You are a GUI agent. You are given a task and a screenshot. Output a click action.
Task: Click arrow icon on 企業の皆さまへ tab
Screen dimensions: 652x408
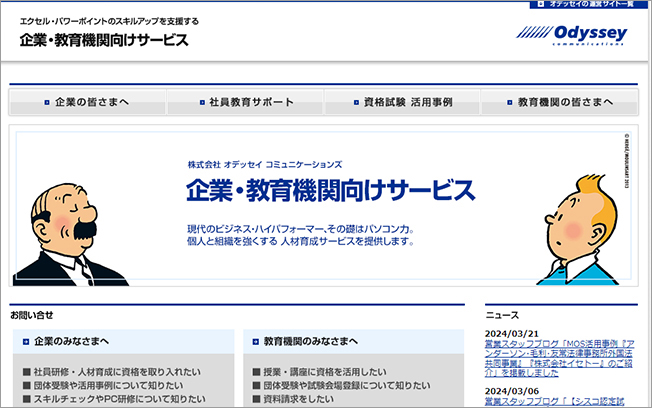coord(47,102)
